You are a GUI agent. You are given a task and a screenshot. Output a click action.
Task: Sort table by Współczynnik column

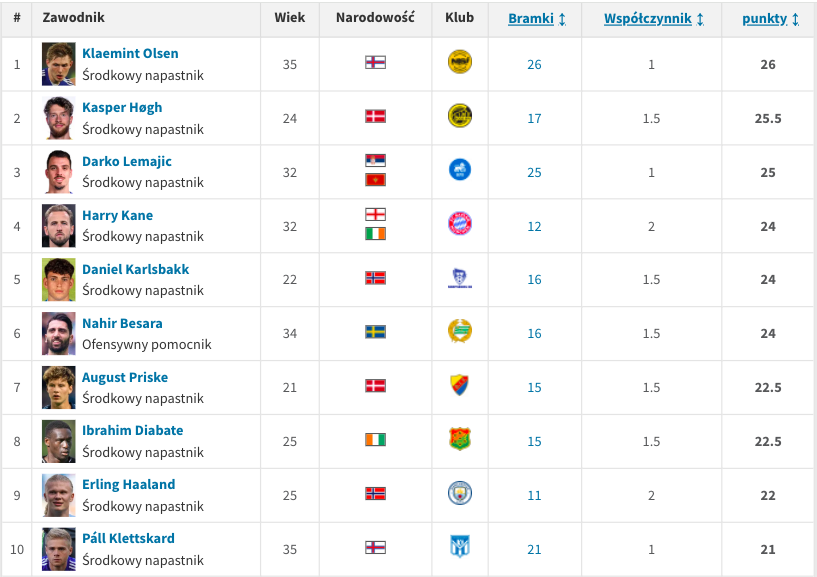[x=654, y=19]
